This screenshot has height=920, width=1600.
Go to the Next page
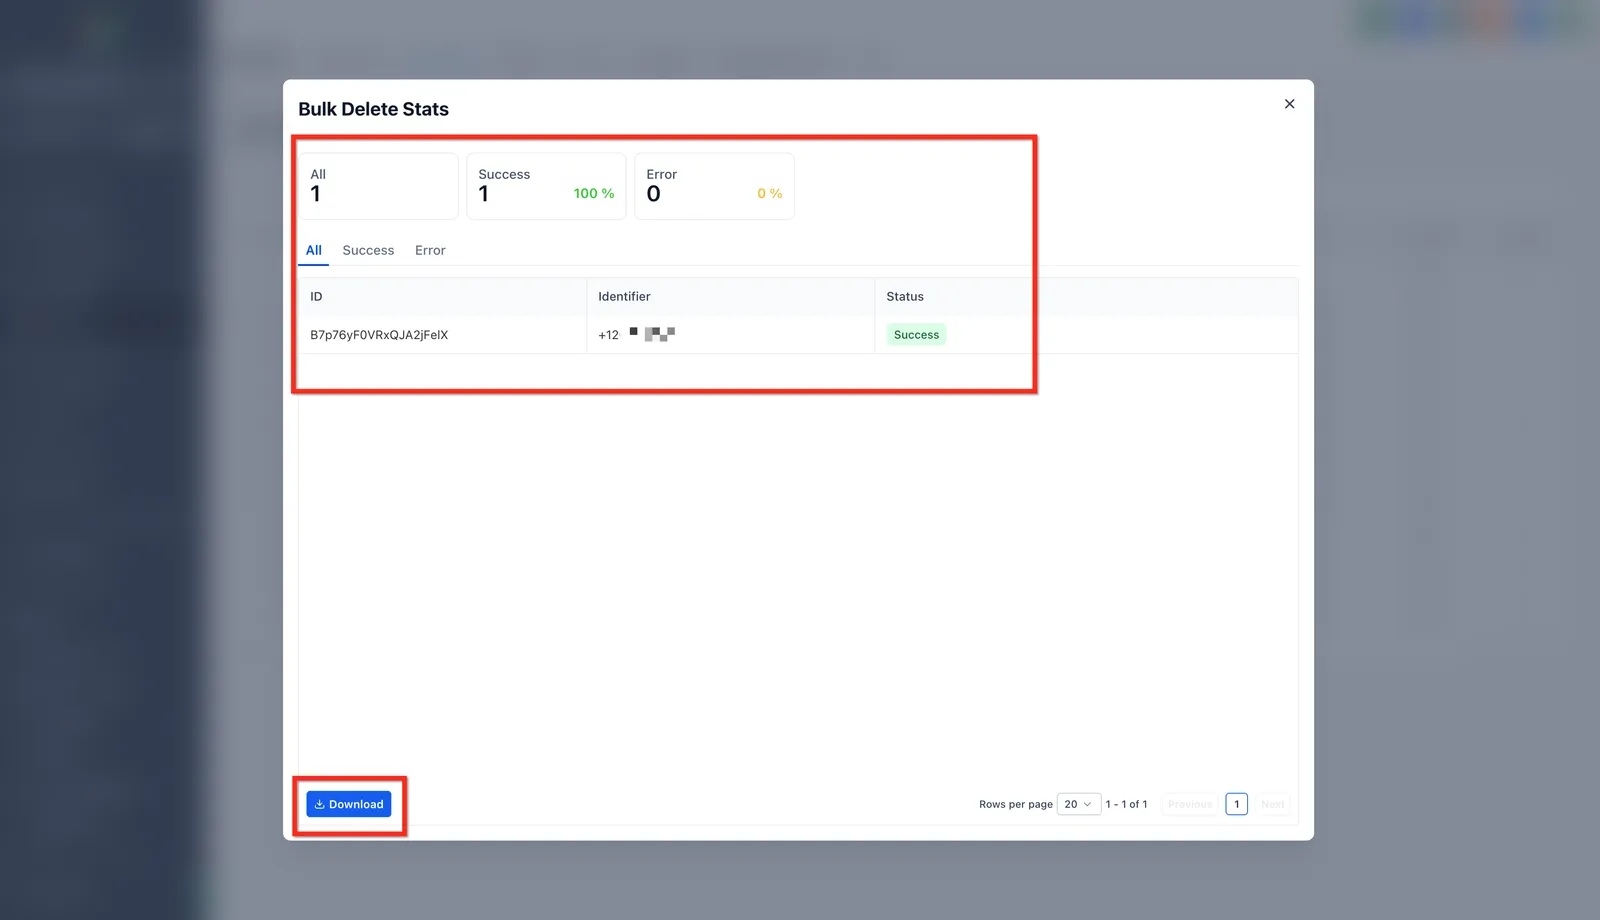[x=1272, y=804]
